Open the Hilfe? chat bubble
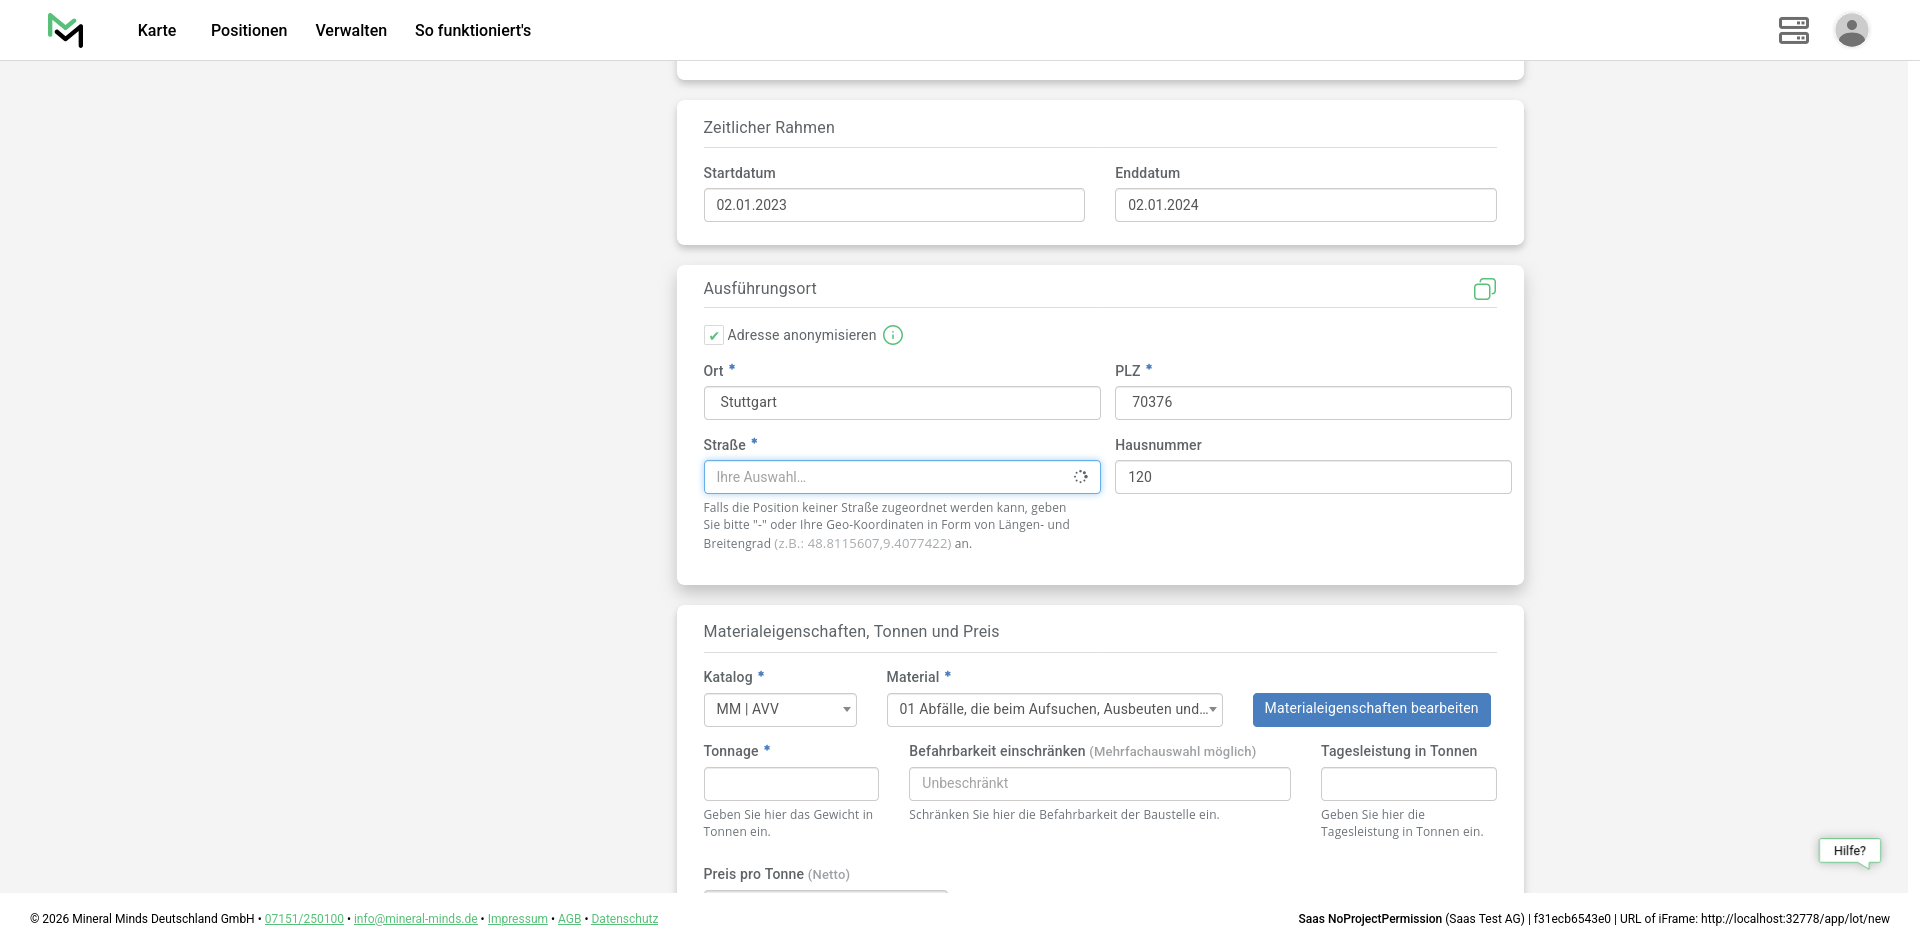 tap(1849, 851)
